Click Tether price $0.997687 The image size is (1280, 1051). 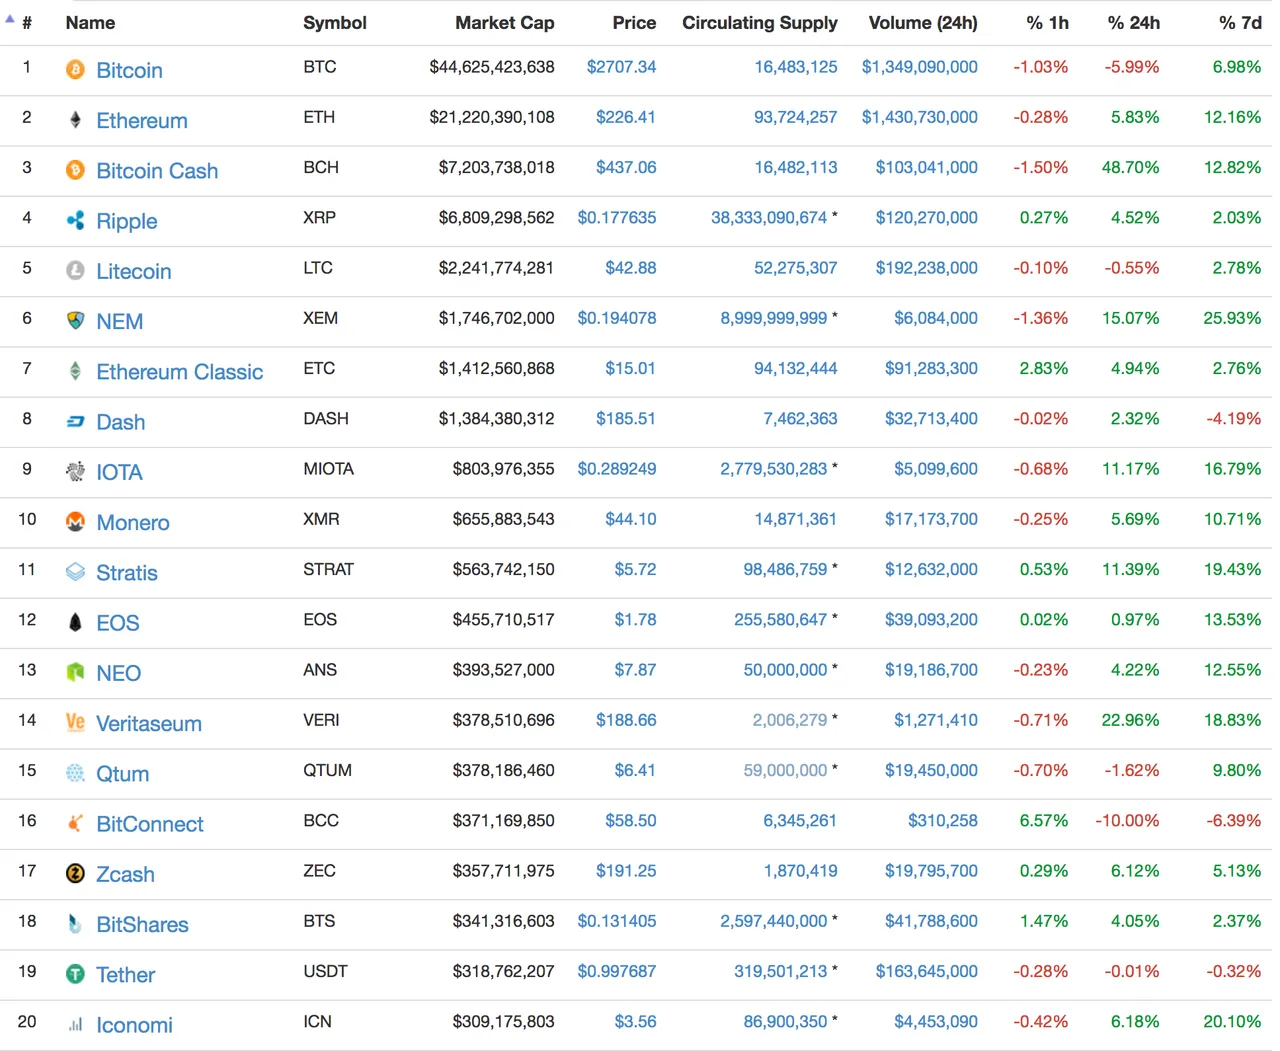(617, 971)
